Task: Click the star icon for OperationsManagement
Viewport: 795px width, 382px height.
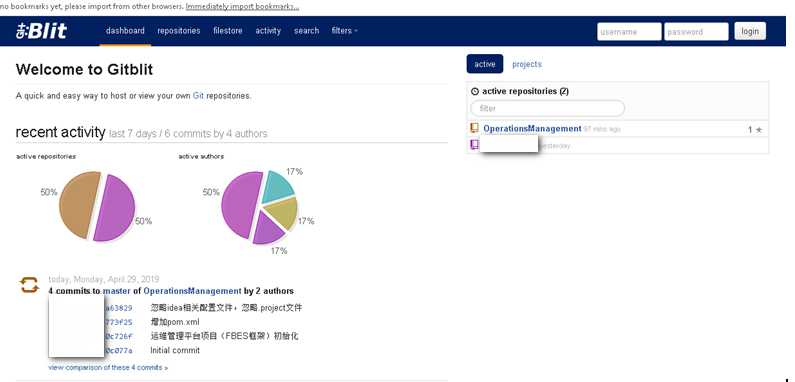Action: (758, 130)
